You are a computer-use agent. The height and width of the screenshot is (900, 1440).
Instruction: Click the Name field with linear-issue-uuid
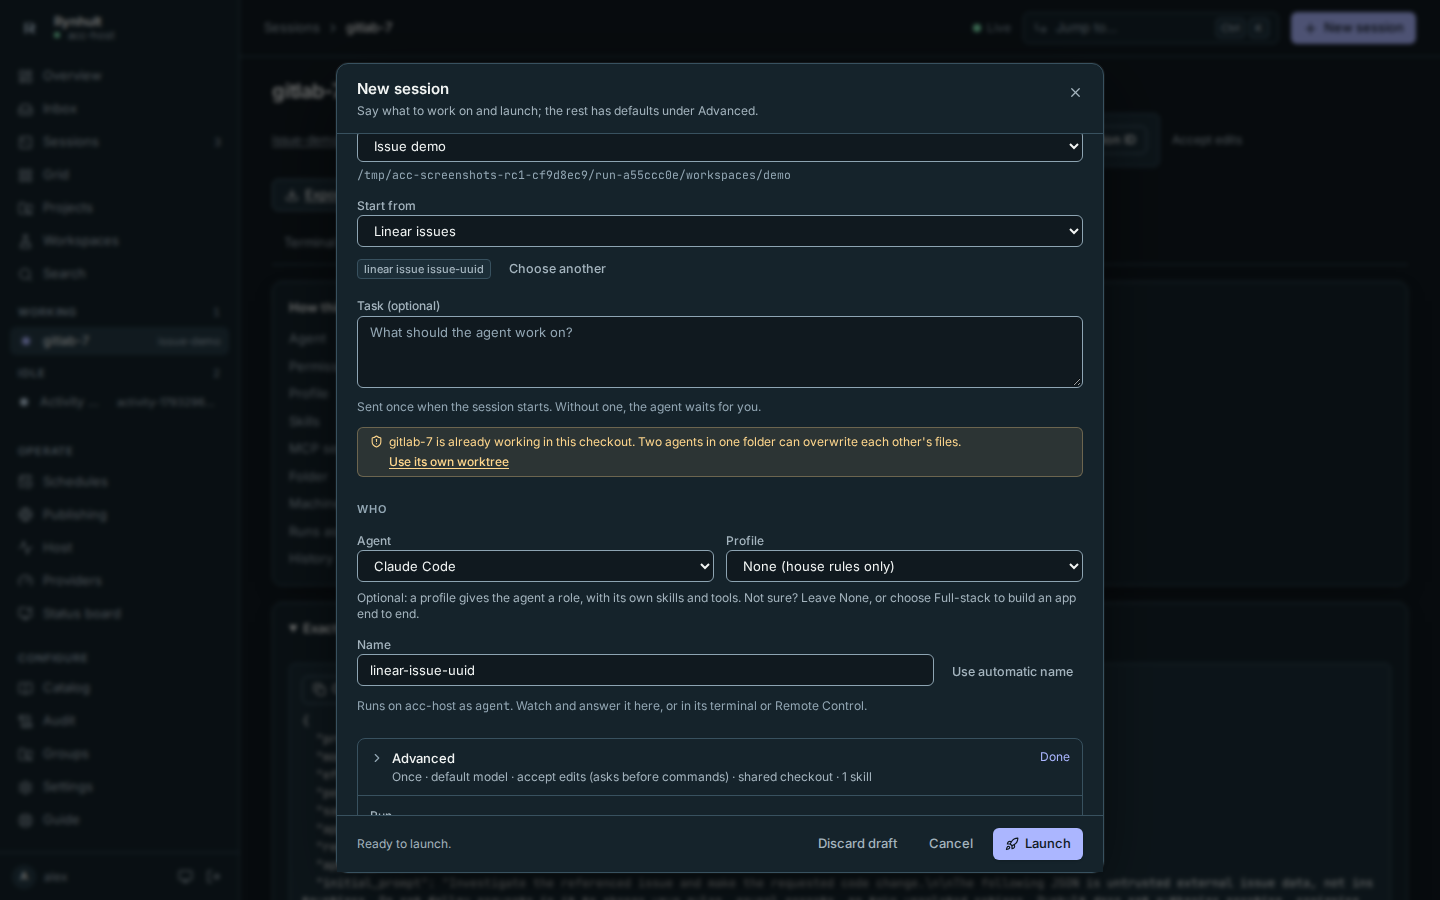coord(645,670)
